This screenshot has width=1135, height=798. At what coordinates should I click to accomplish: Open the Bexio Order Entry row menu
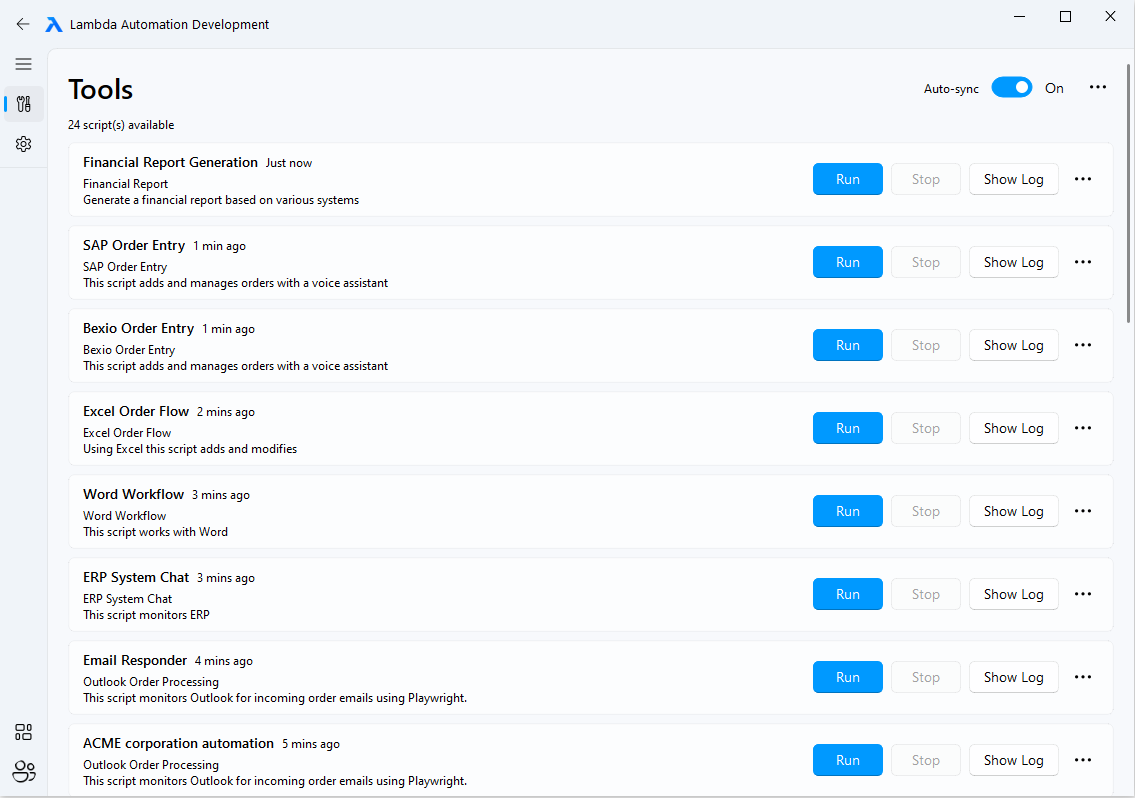(x=1082, y=344)
